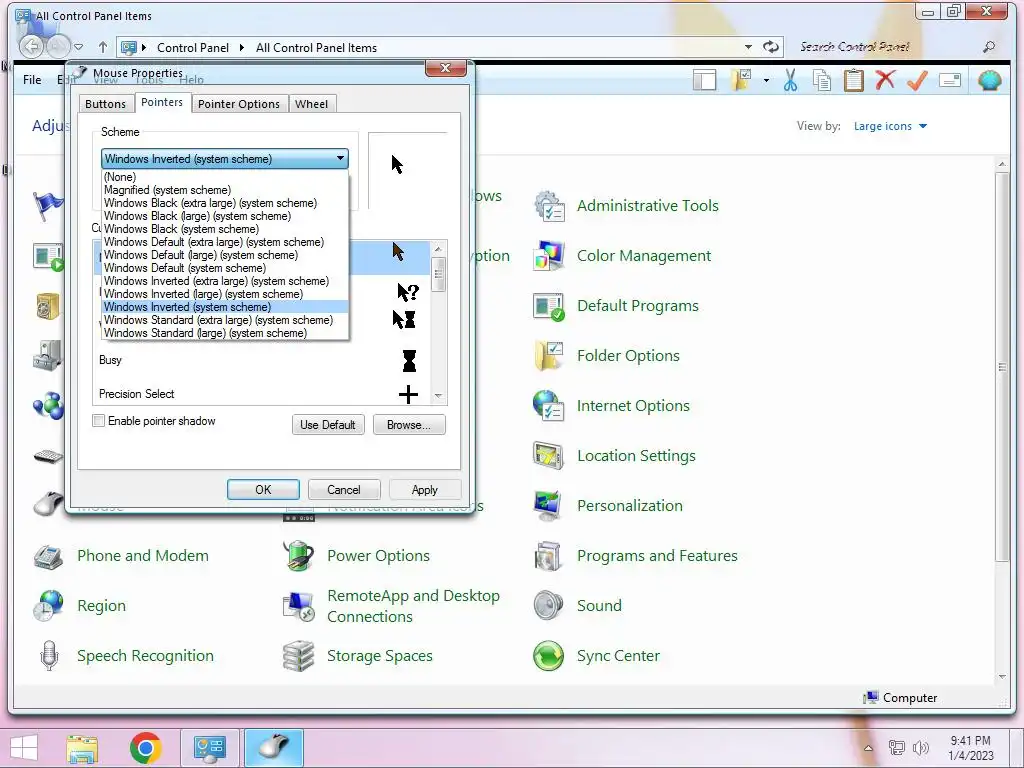The width and height of the screenshot is (1024, 768).
Task: Open the Region globe clock icon
Action: 49,606
